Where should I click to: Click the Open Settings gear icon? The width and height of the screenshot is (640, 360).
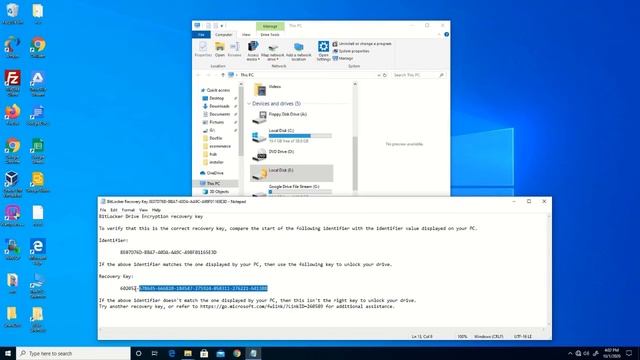[323, 51]
